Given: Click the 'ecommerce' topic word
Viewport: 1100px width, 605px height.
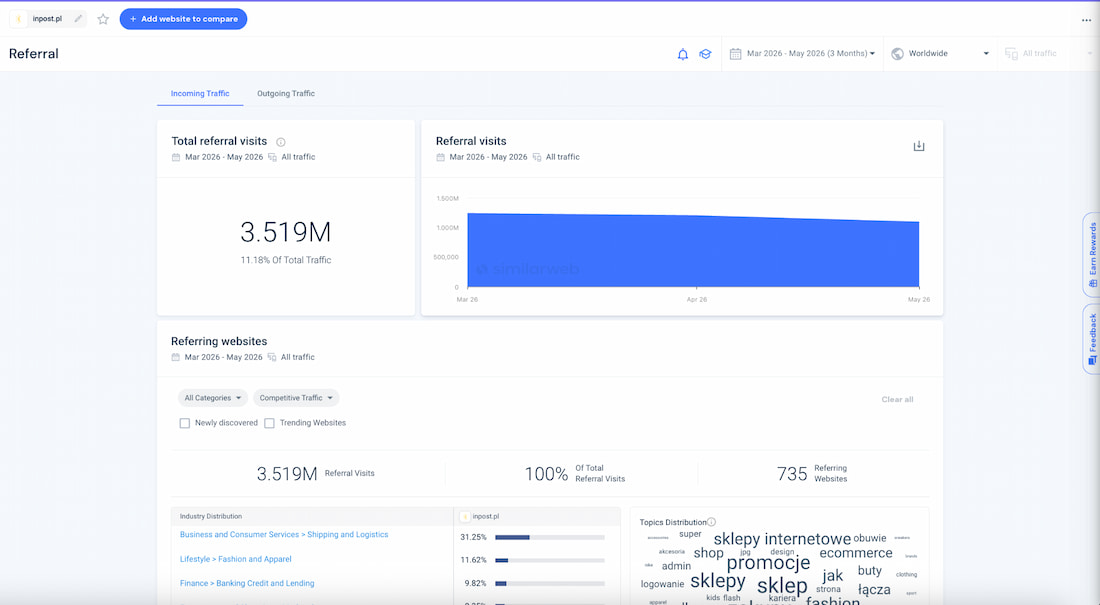Looking at the screenshot, I should (856, 553).
